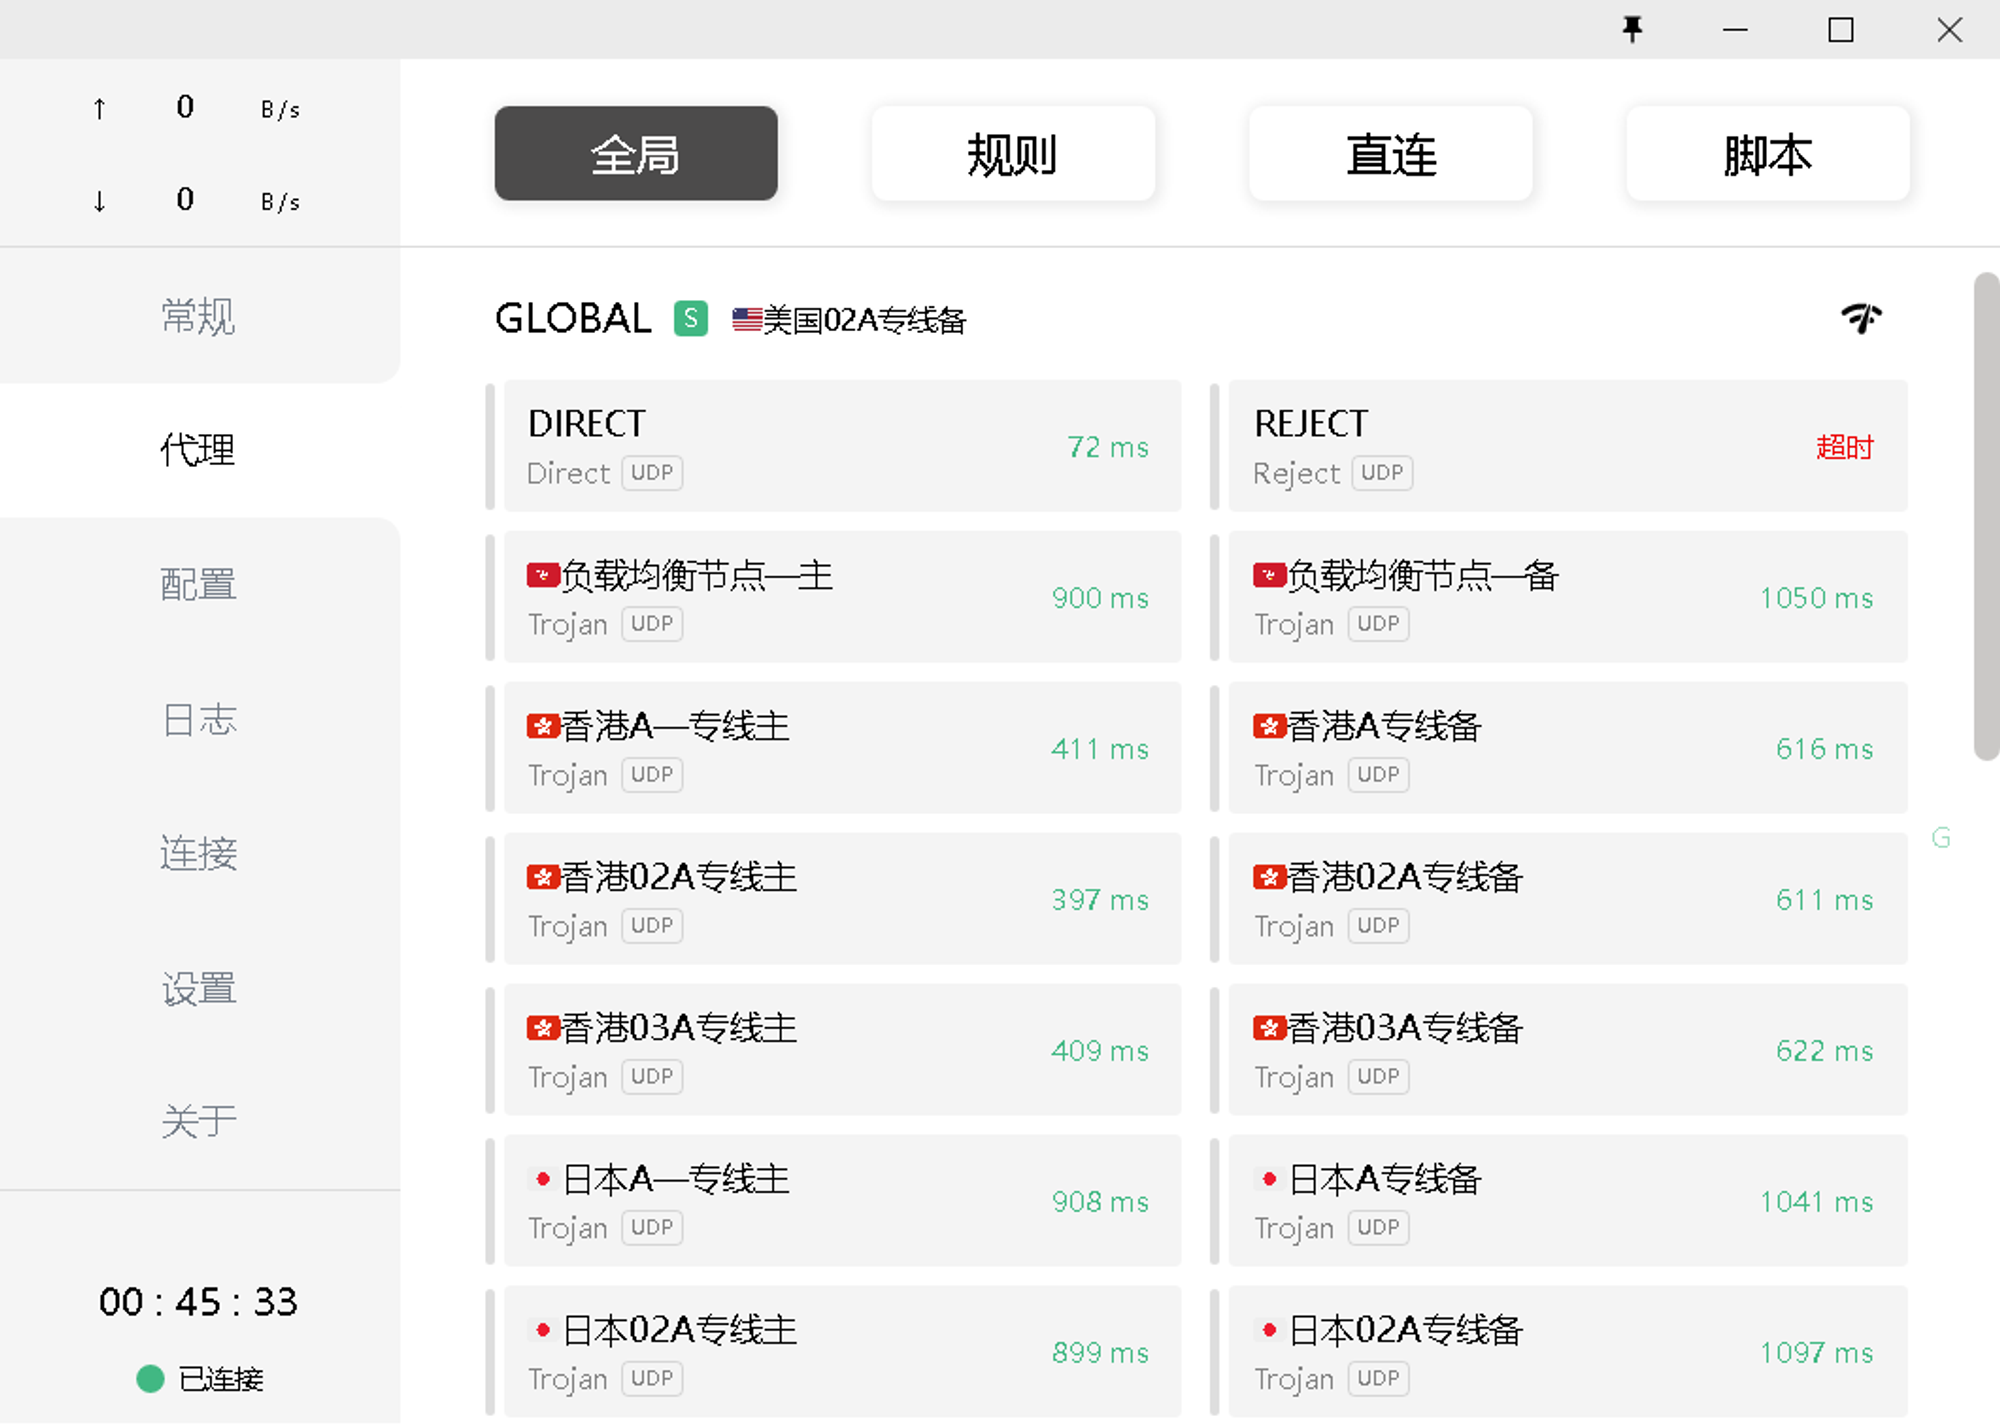Open the 日志 logs tab

click(x=198, y=719)
